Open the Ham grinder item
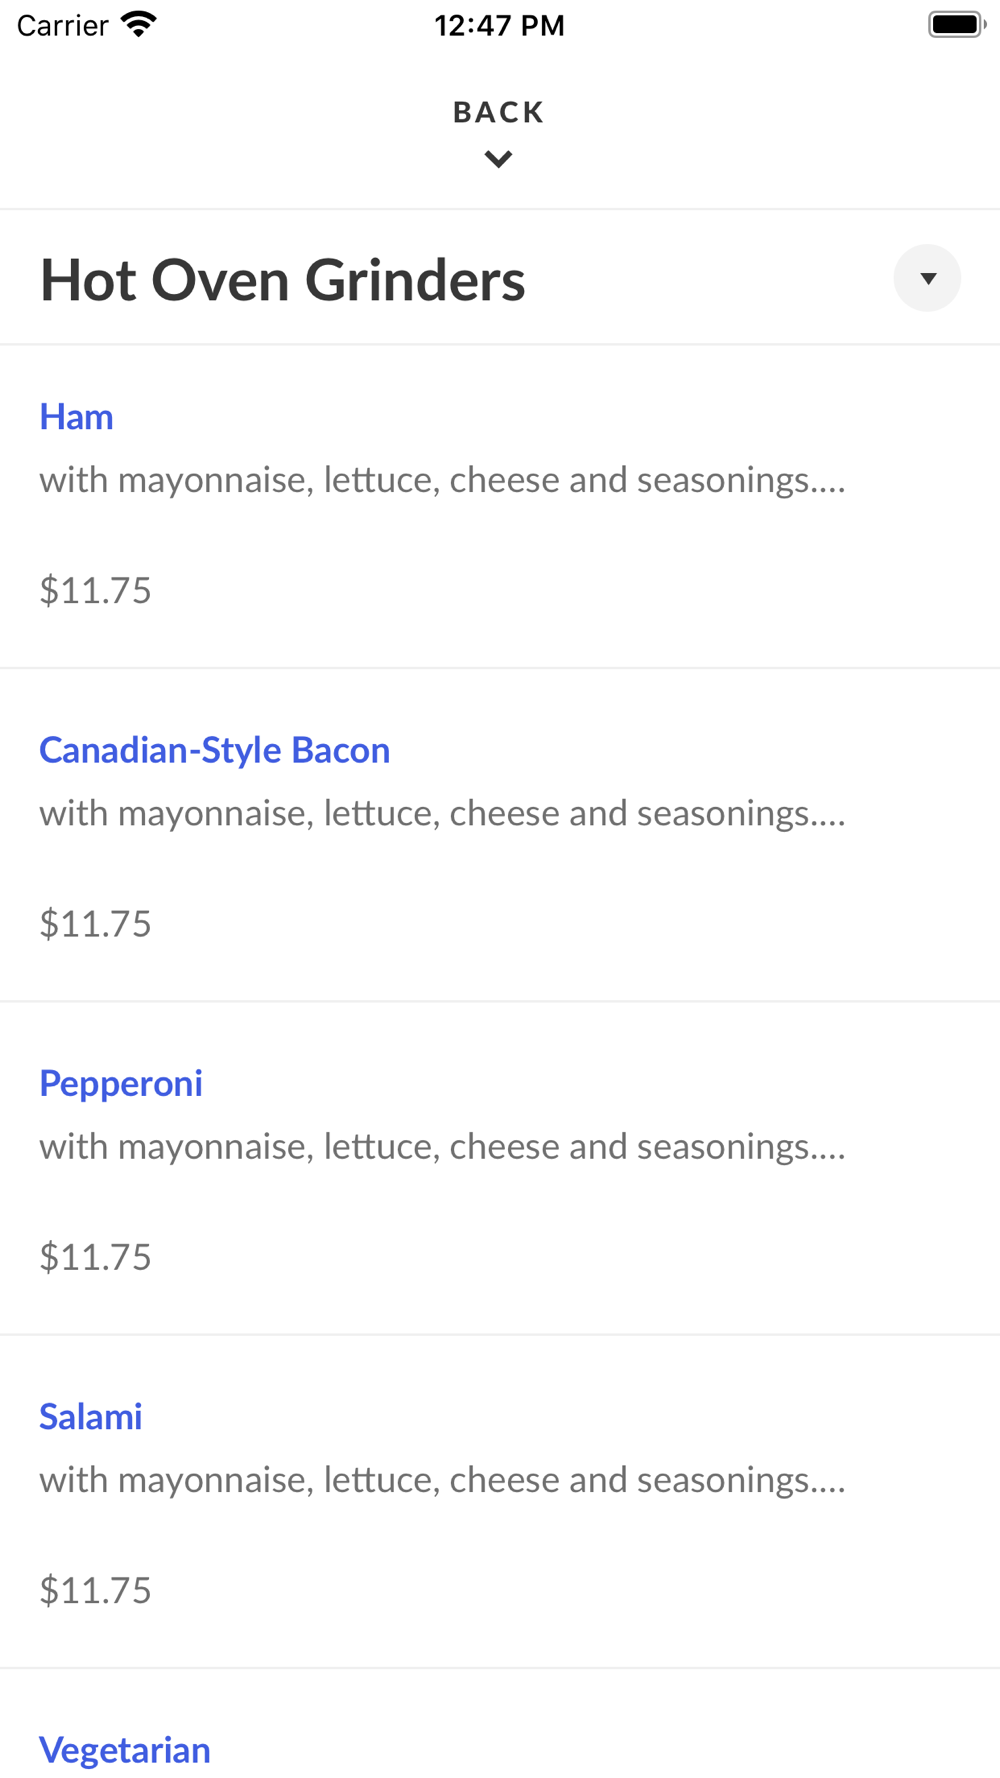 point(76,417)
